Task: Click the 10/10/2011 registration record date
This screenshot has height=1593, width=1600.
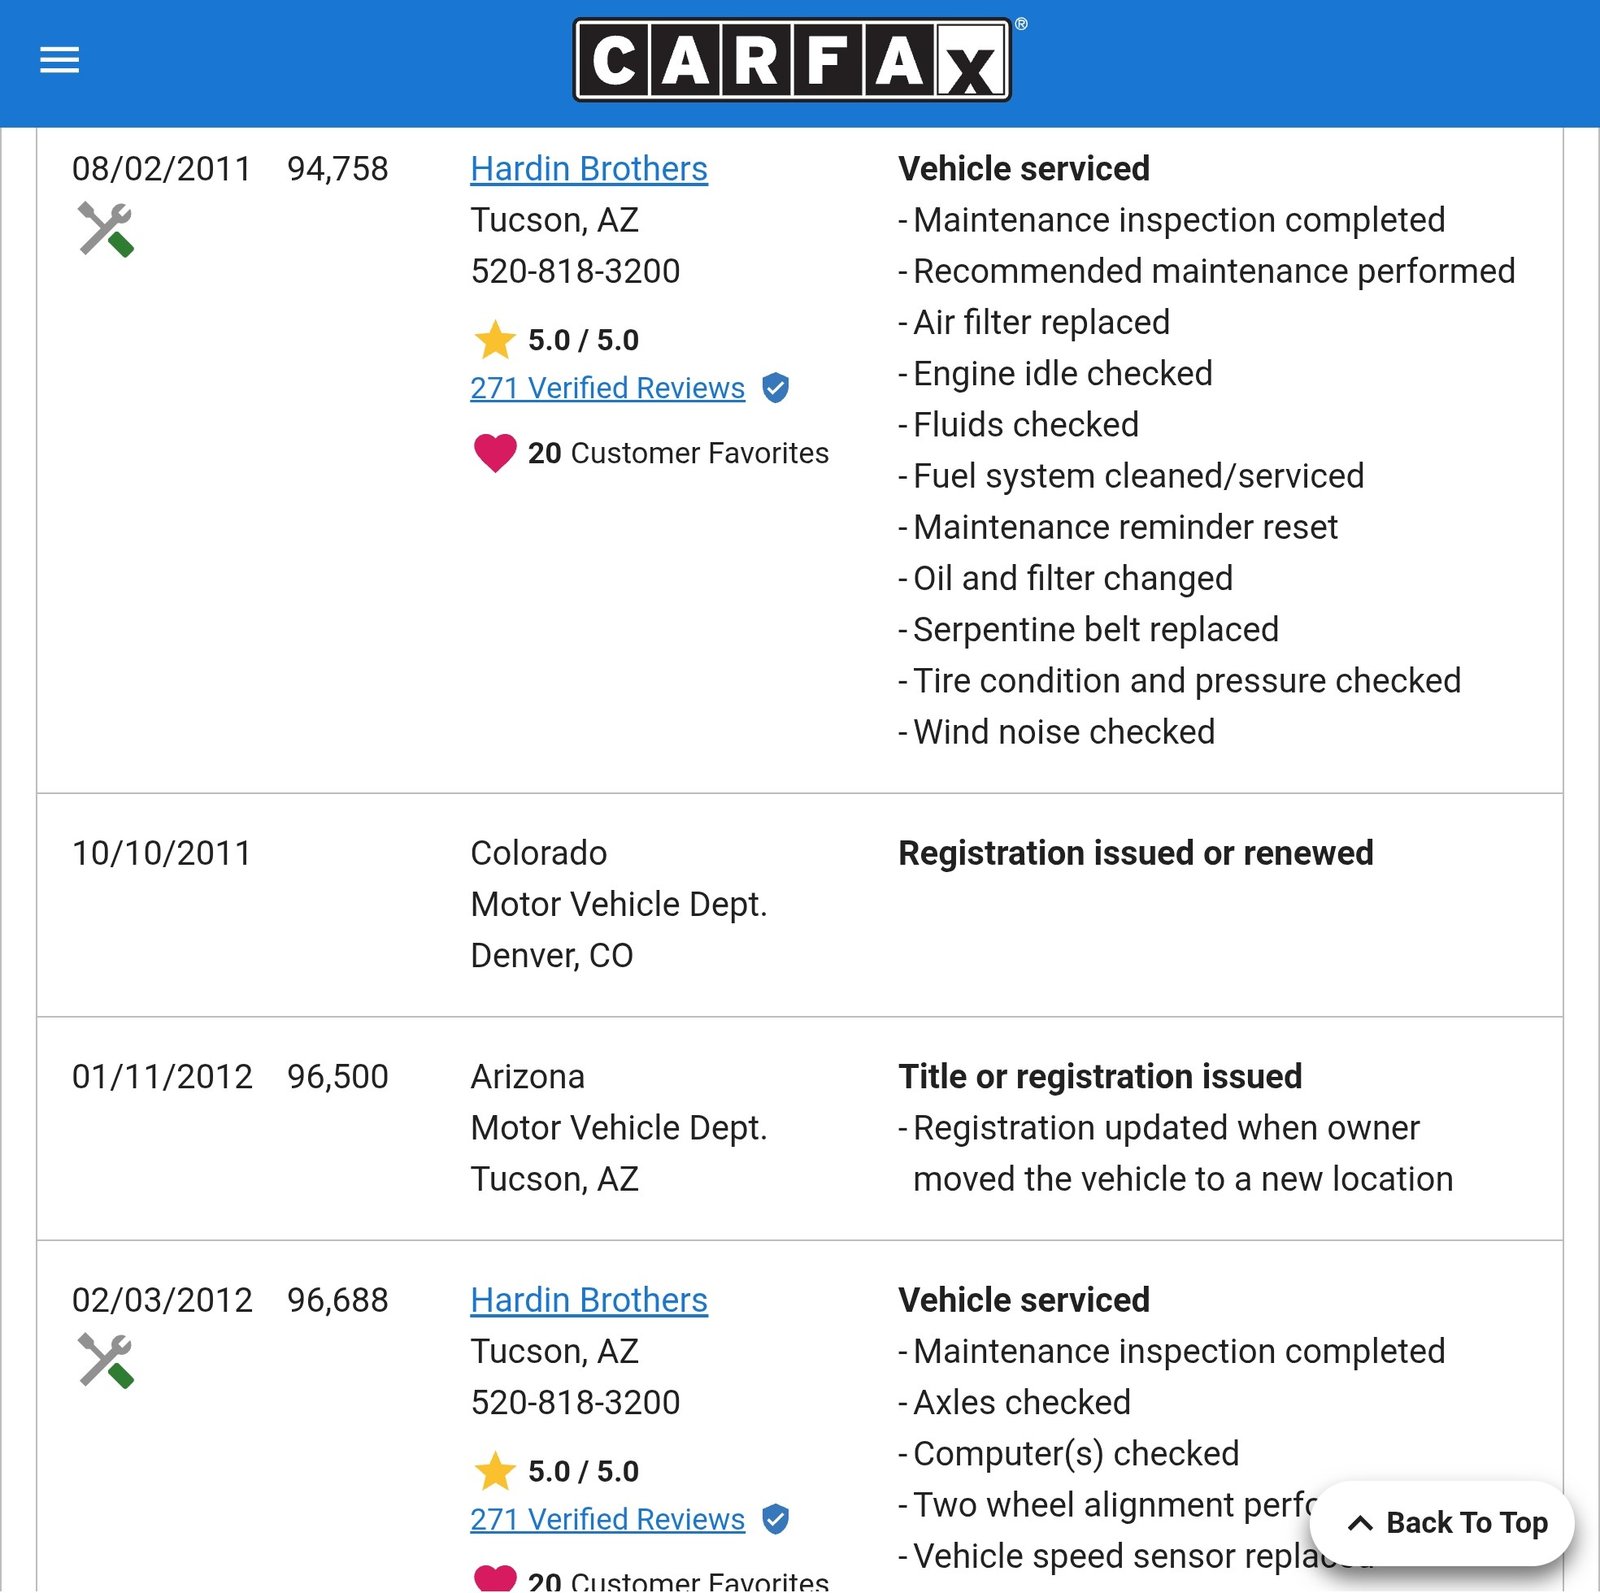Action: click(162, 853)
